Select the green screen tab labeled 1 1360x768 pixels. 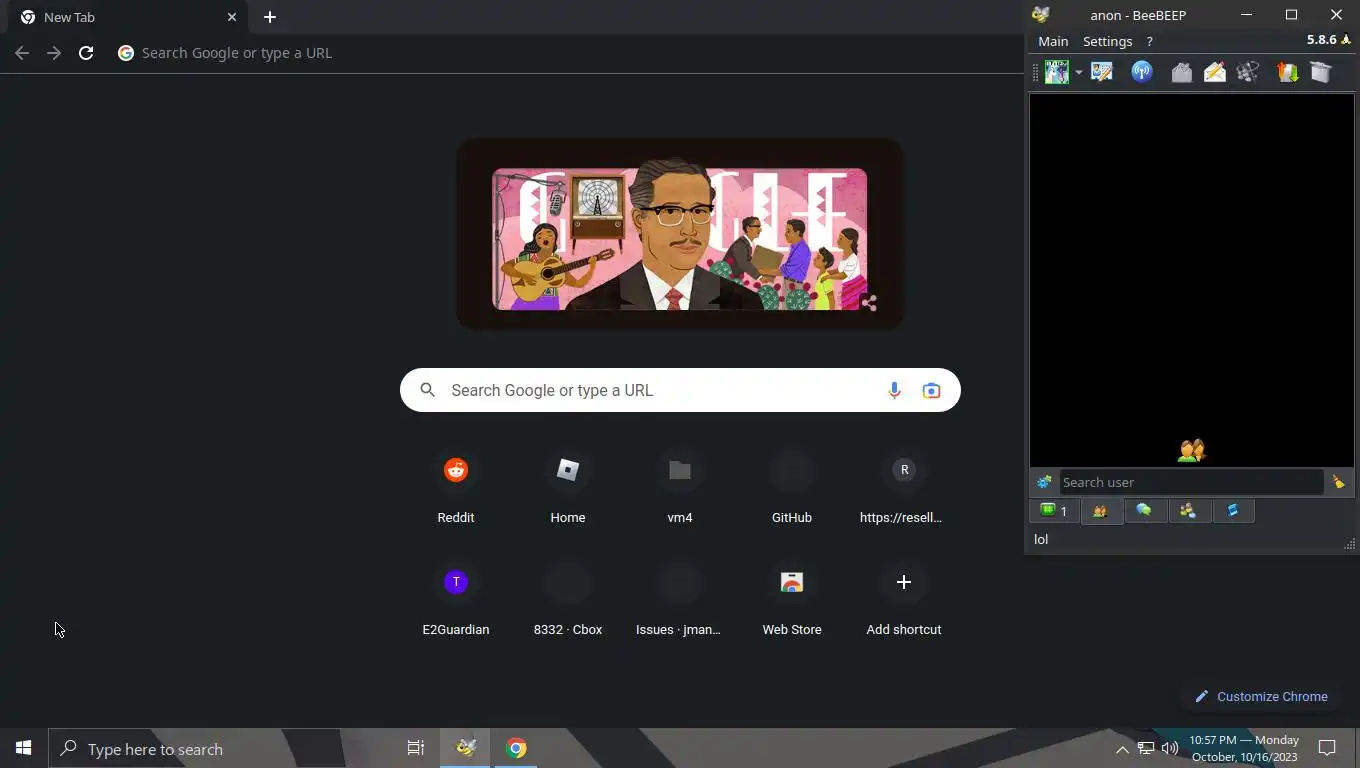tap(1054, 511)
